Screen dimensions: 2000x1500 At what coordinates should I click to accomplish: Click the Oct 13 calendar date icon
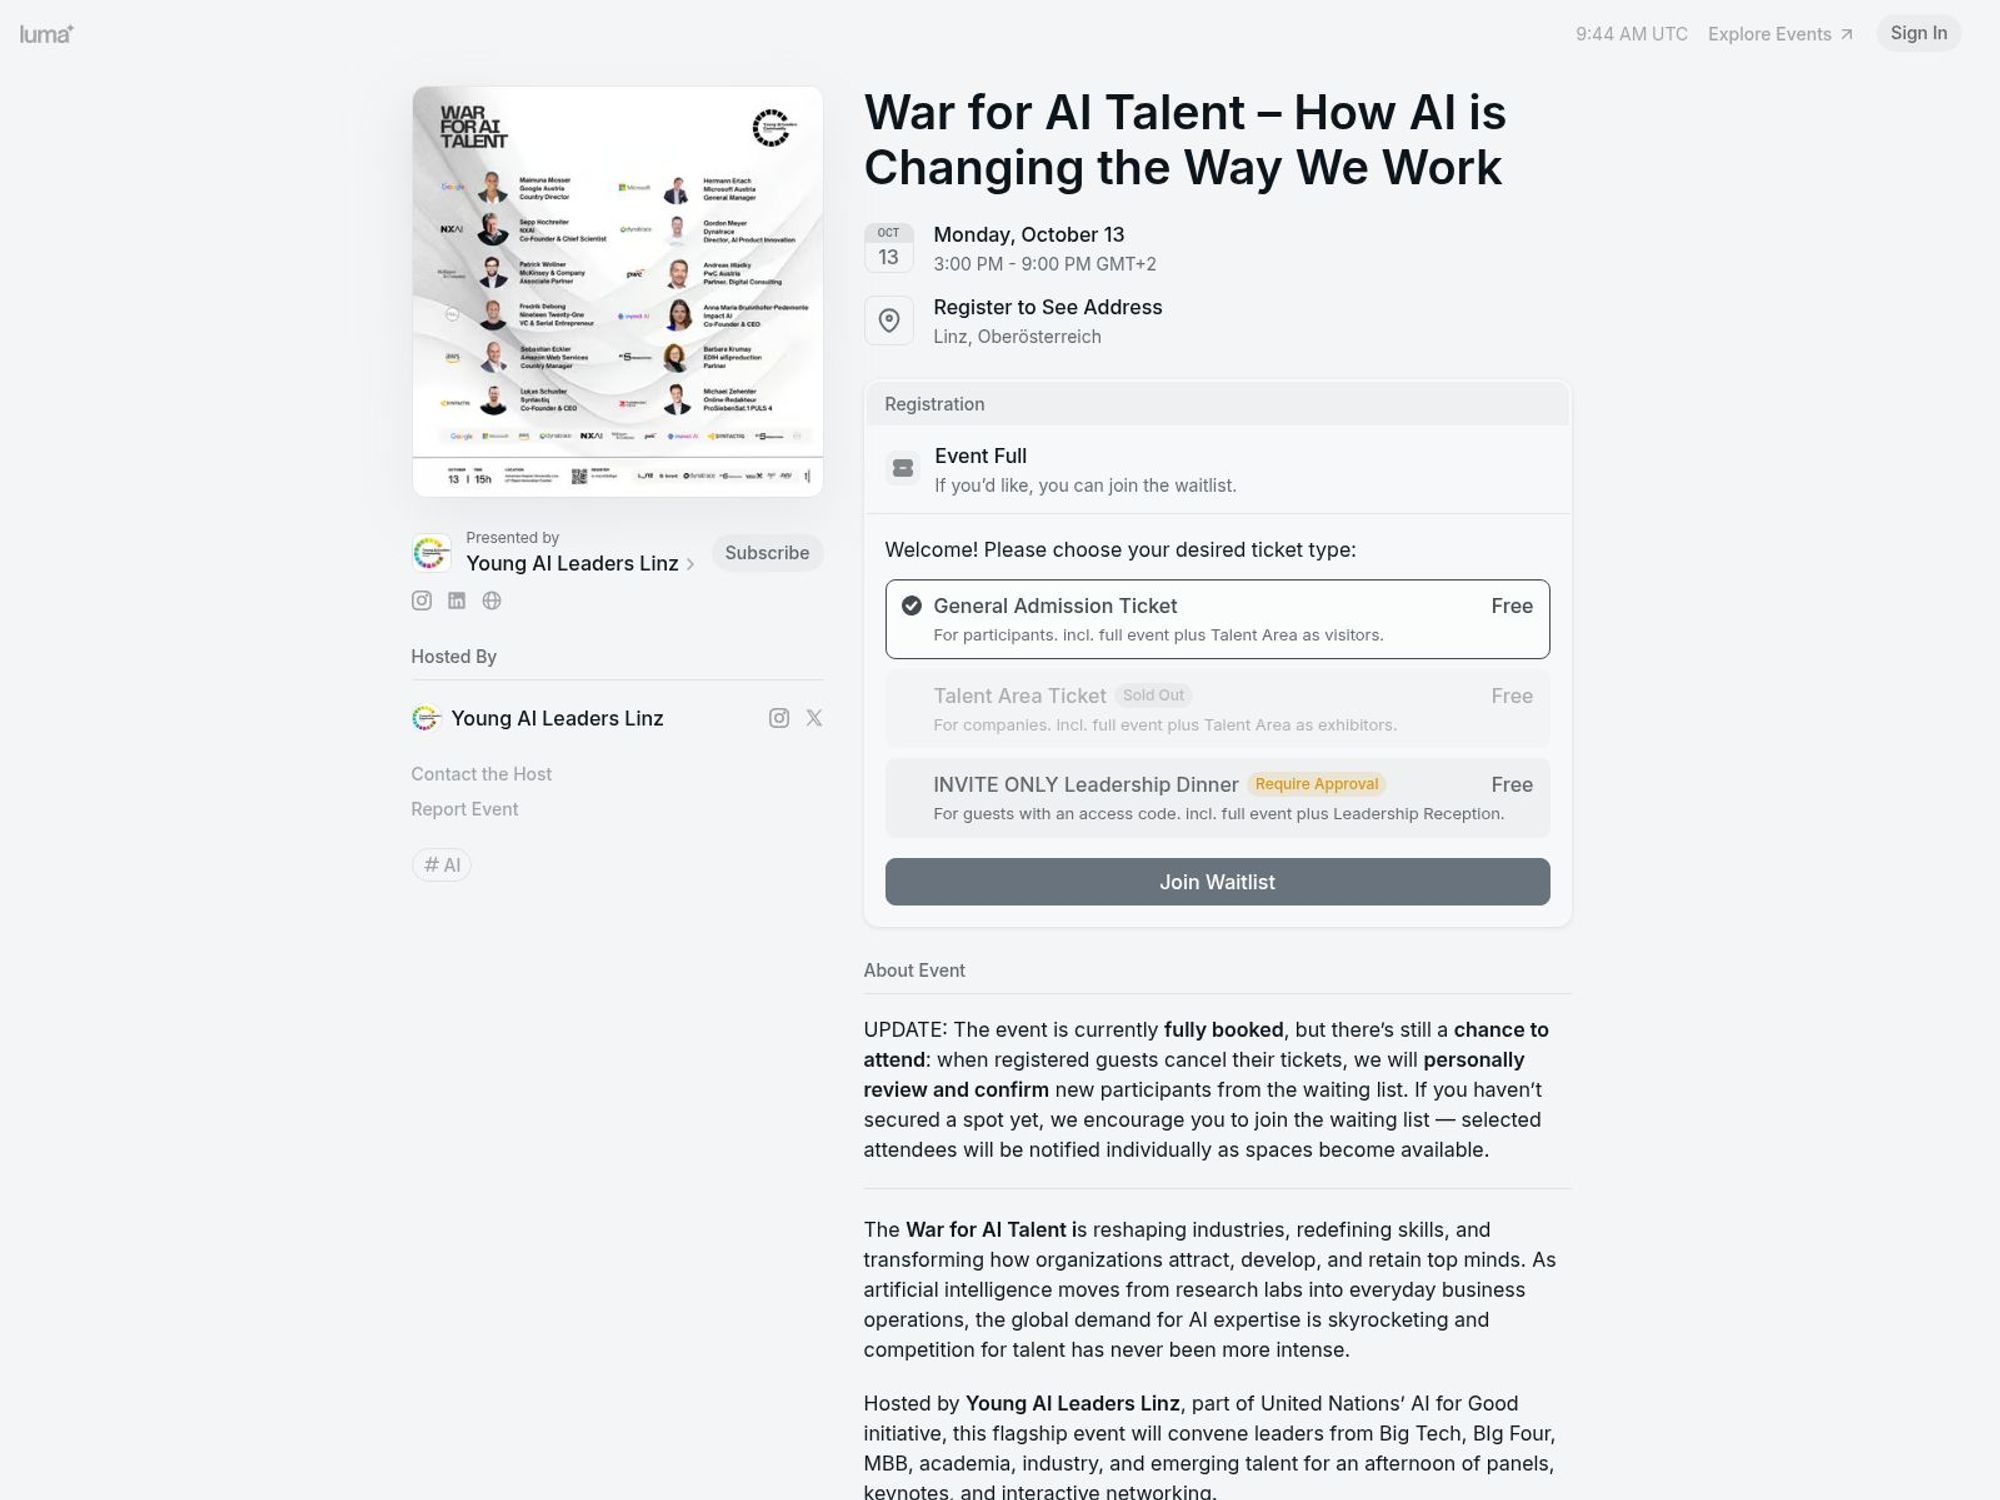pos(888,248)
